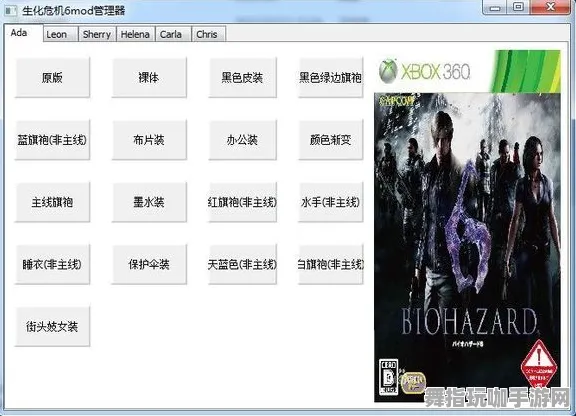
Task: Select the 黑色绿边旗袍 button
Action: pyautogui.click(x=330, y=77)
